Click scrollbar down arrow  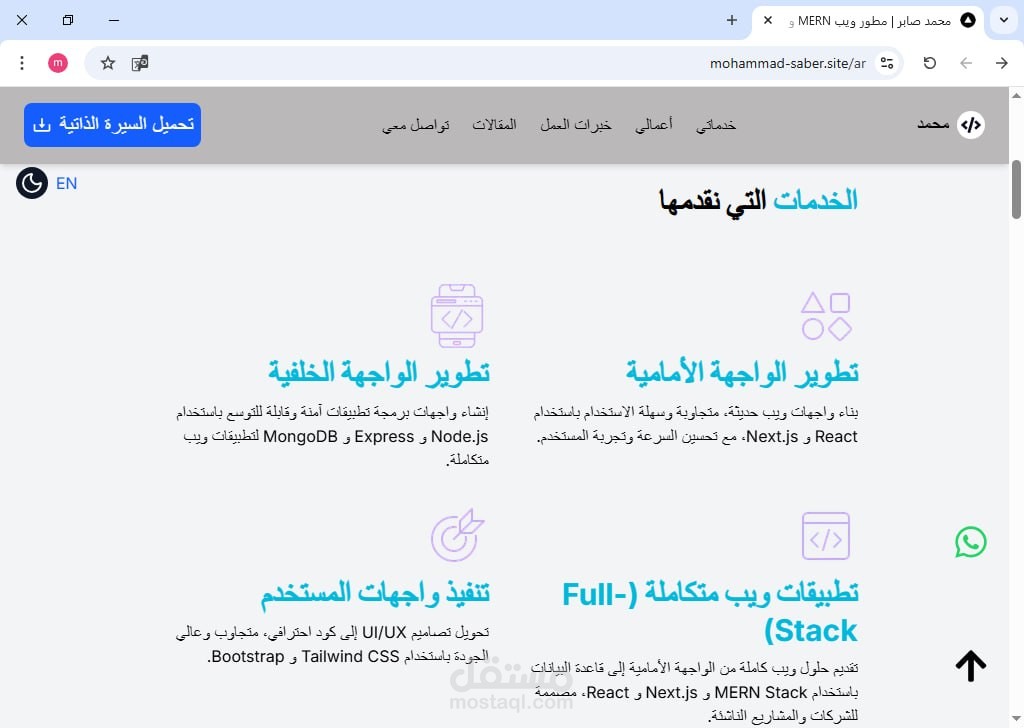1016,719
